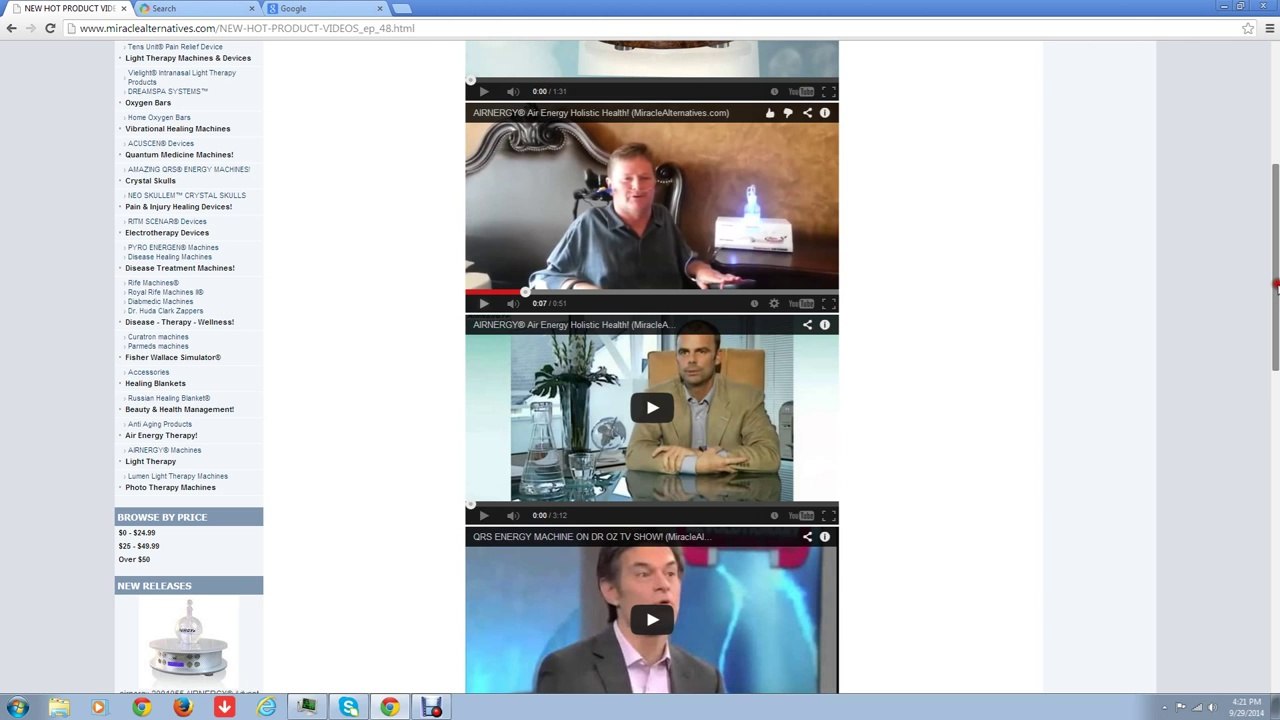Open 0:51 video on YouTube via logo

801,303
